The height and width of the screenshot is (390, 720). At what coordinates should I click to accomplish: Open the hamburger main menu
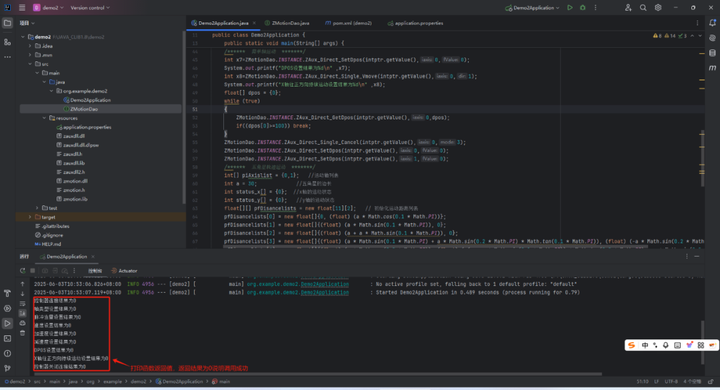[22, 8]
